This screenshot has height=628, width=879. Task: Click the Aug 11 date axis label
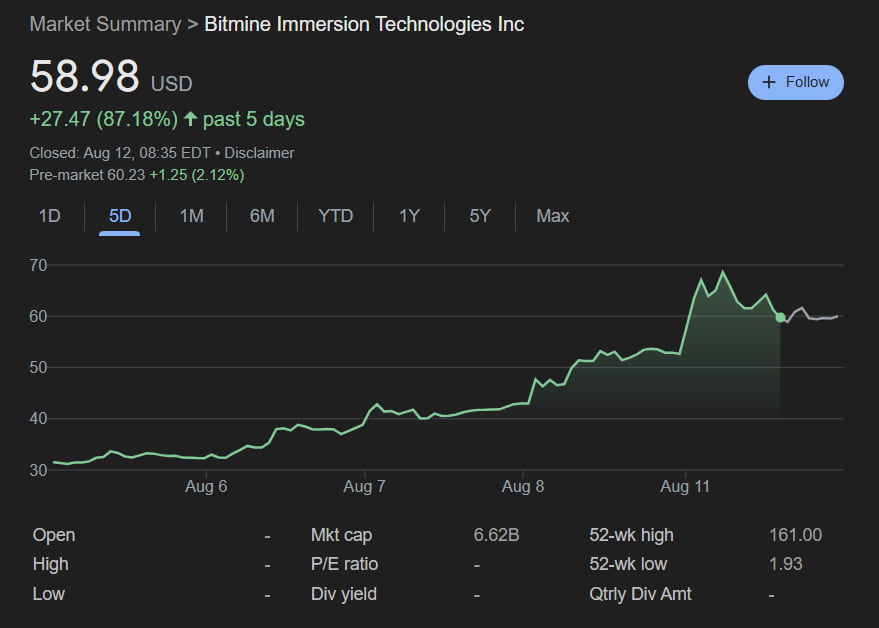tap(685, 486)
